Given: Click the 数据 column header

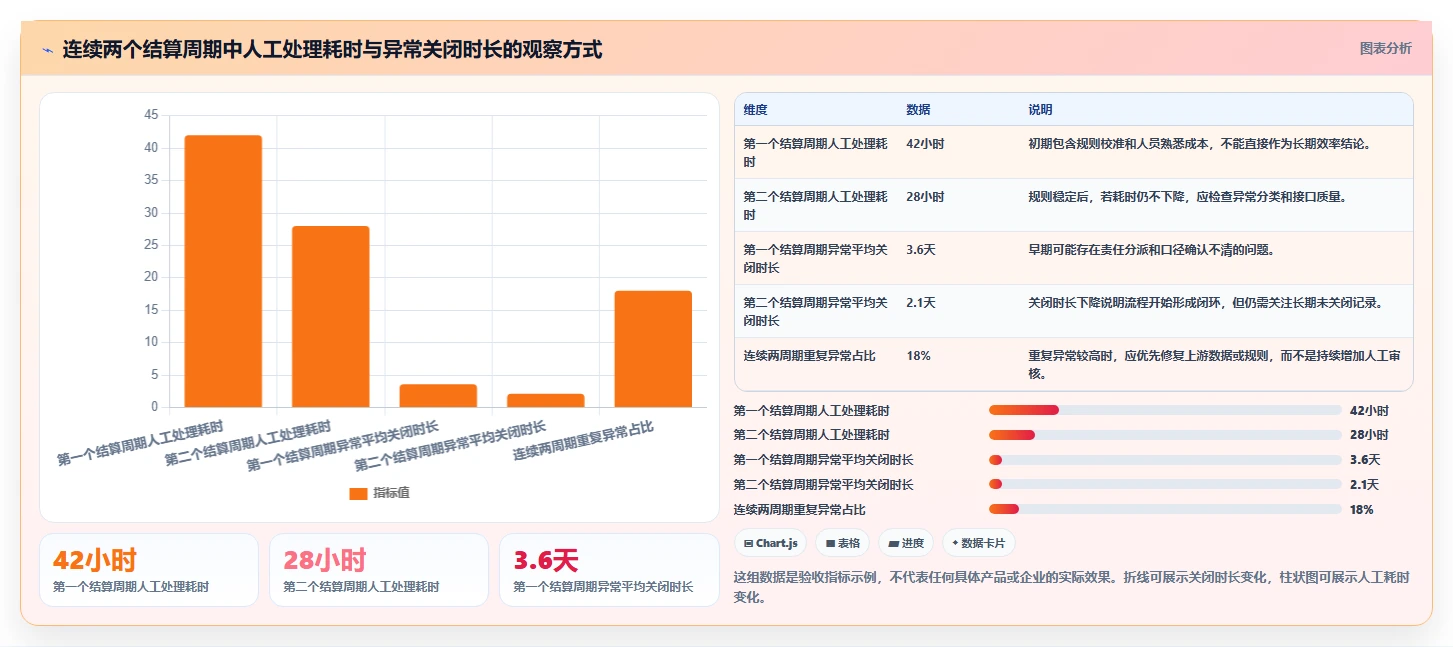Looking at the screenshot, I should click(918, 110).
